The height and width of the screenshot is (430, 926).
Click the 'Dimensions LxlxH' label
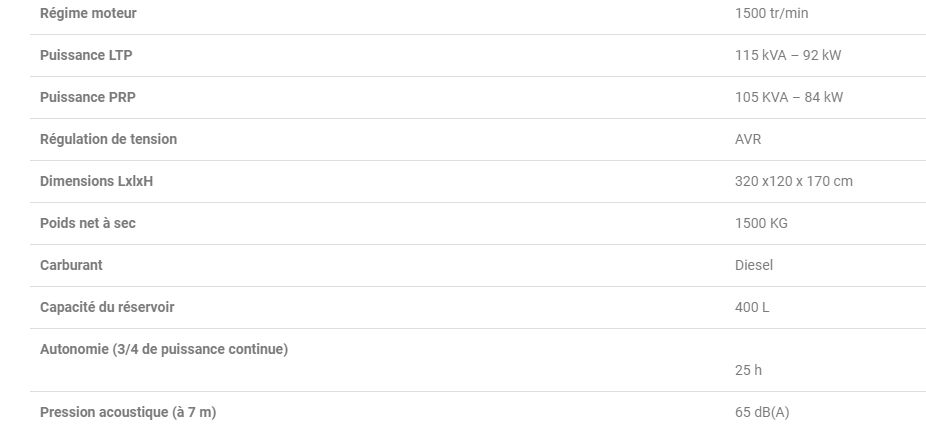pos(96,181)
